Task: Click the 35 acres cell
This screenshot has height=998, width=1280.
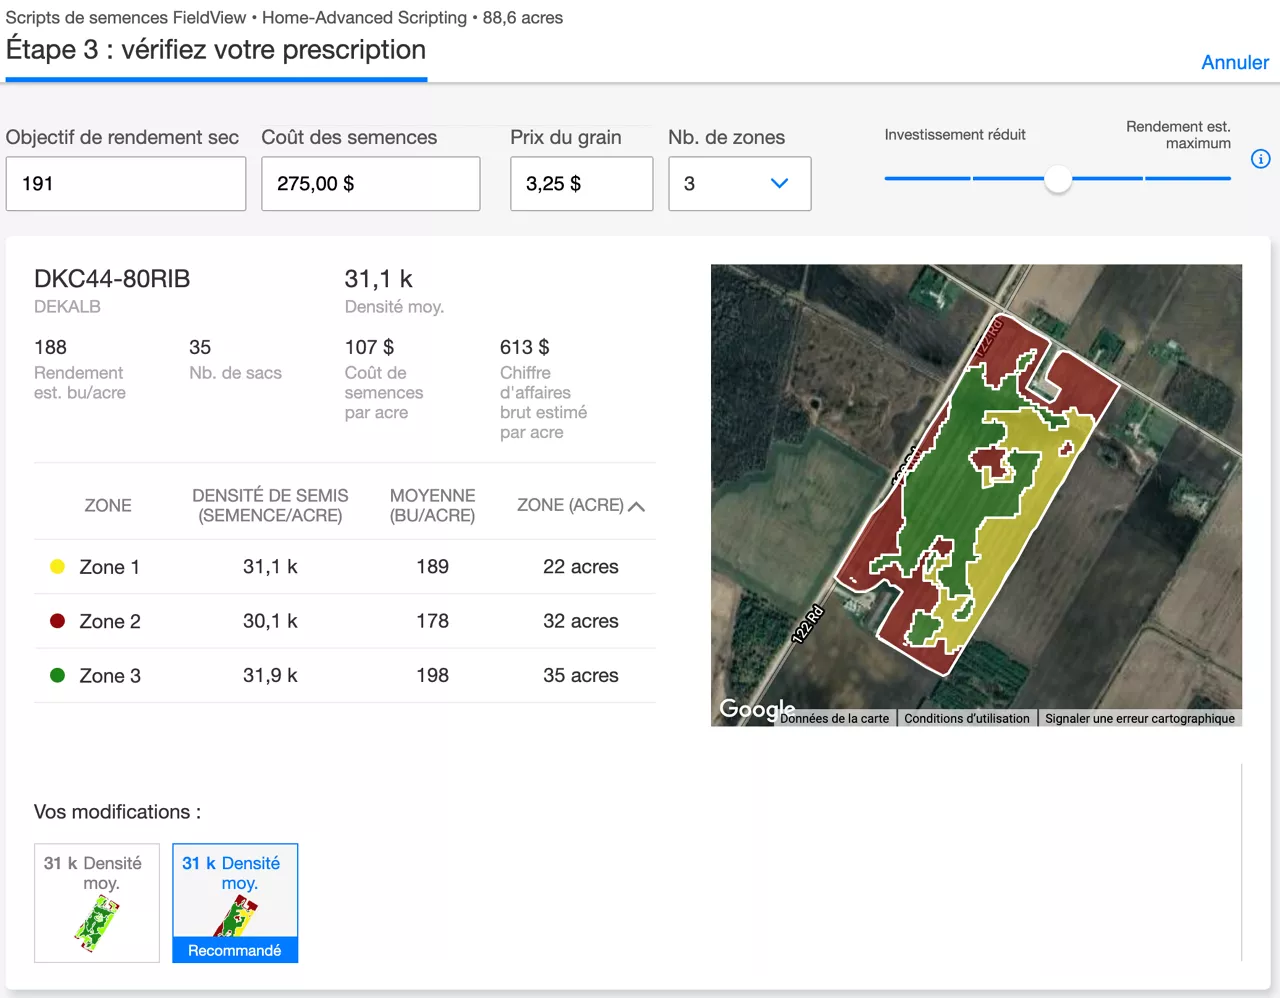Action: [x=581, y=676]
